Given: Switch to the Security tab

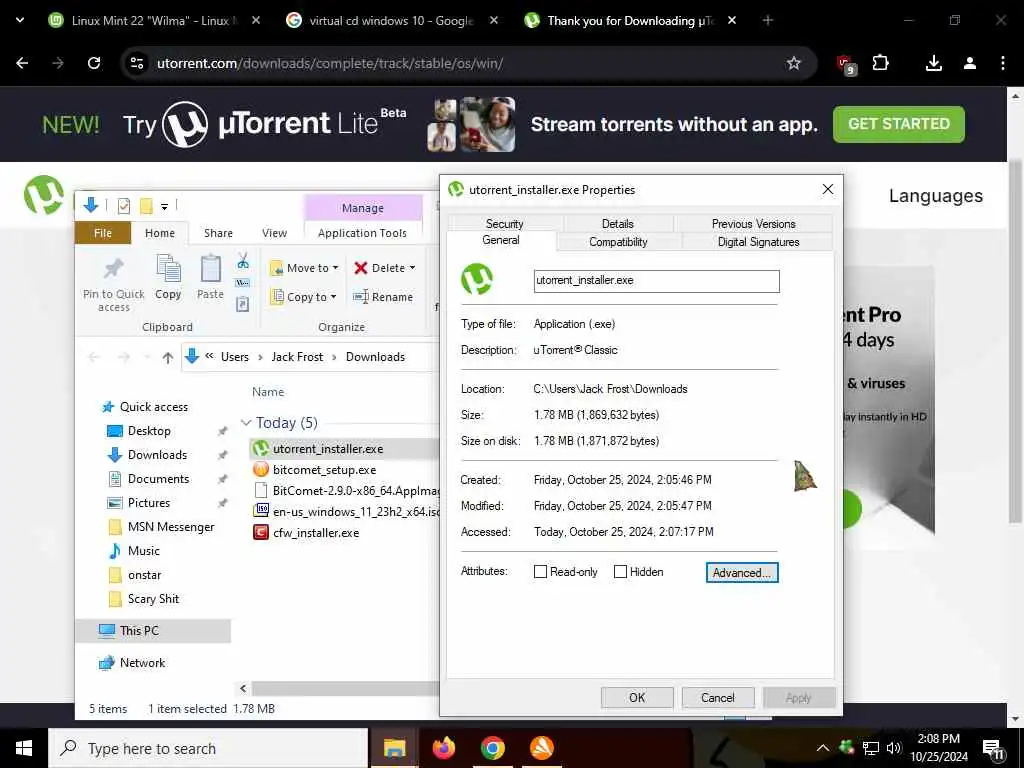Looking at the screenshot, I should click(x=504, y=223).
